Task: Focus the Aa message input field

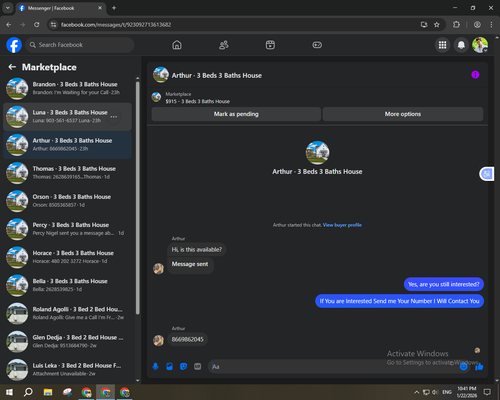Action: [x=333, y=367]
